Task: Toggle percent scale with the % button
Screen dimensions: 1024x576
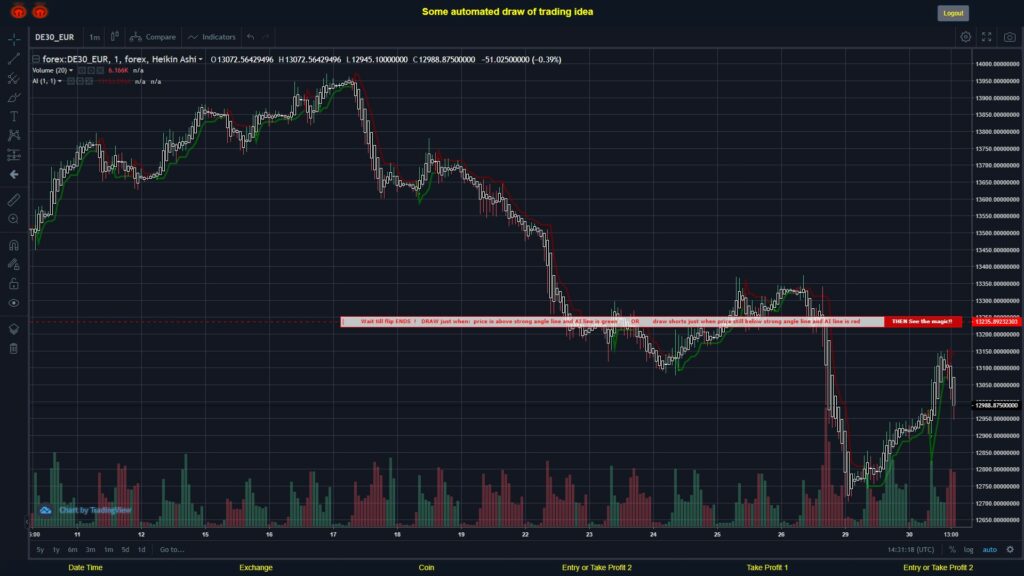Action: (952, 550)
